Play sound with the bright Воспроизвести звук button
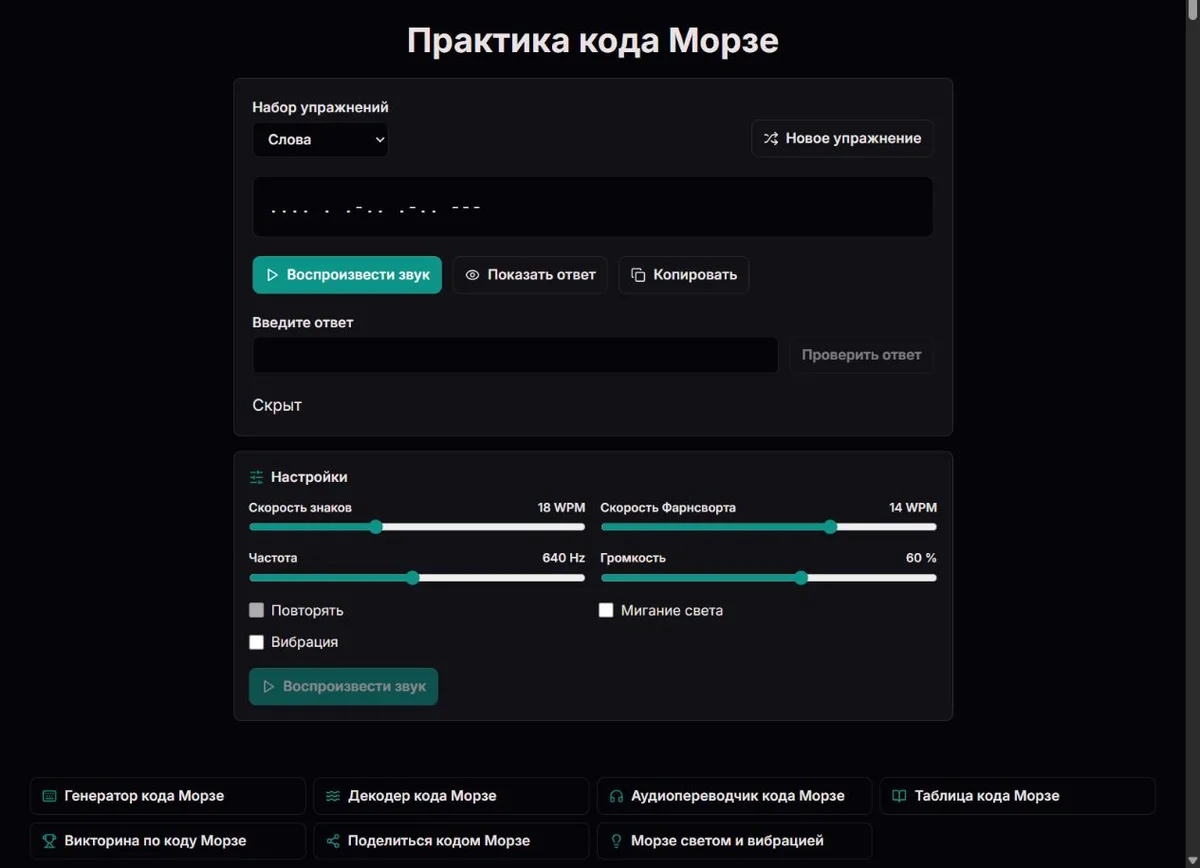Screen dimensions: 1200x868 347,275
